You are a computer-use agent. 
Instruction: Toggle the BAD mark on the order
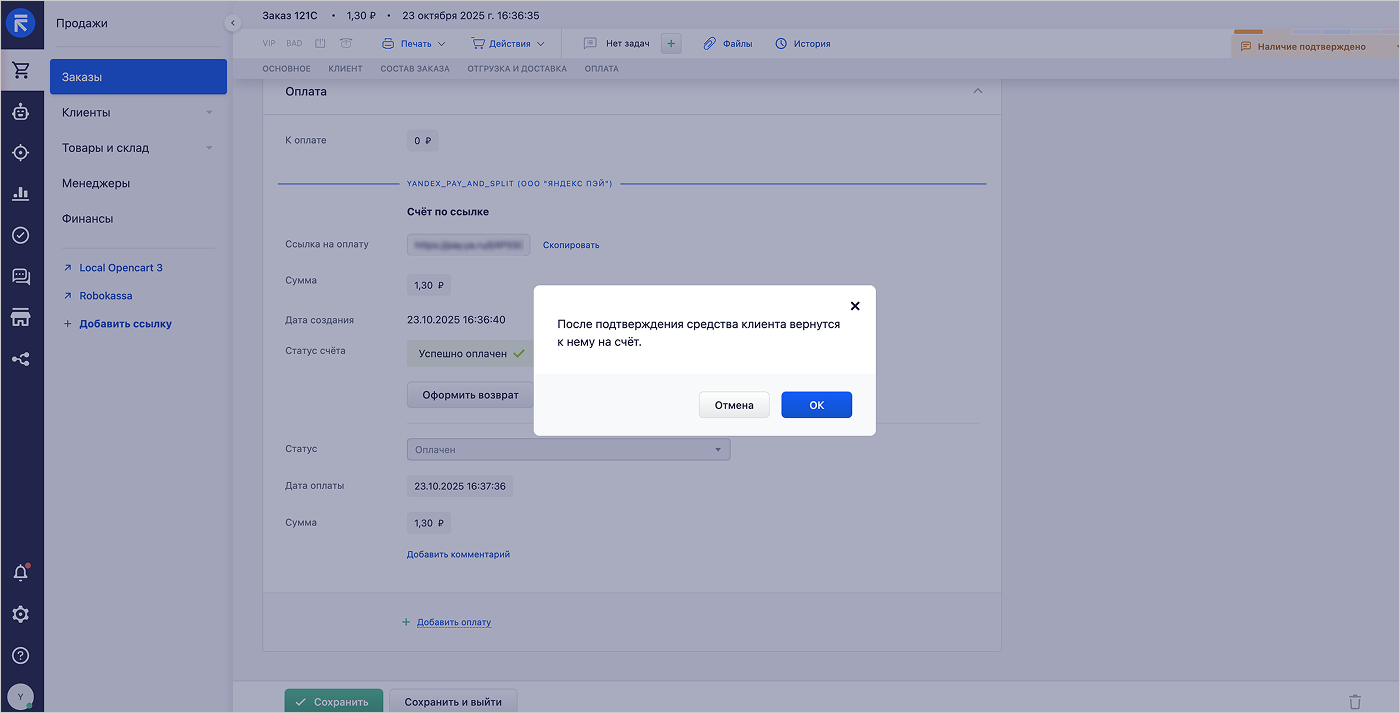(x=294, y=44)
